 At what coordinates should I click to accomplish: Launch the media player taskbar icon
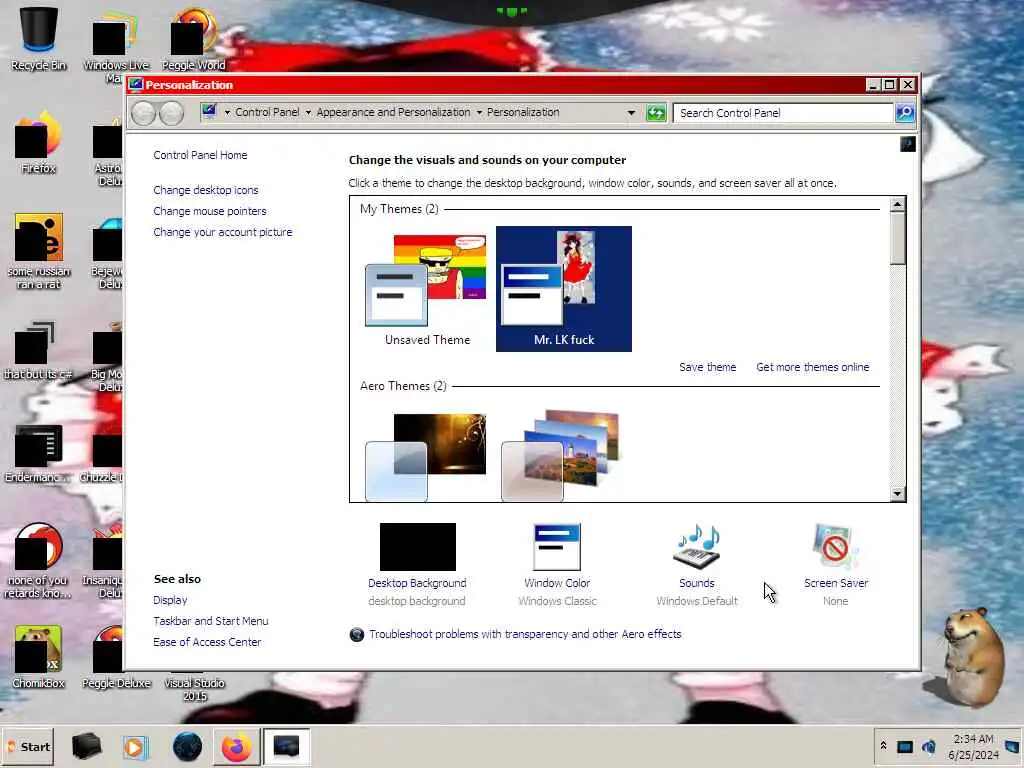(x=135, y=746)
